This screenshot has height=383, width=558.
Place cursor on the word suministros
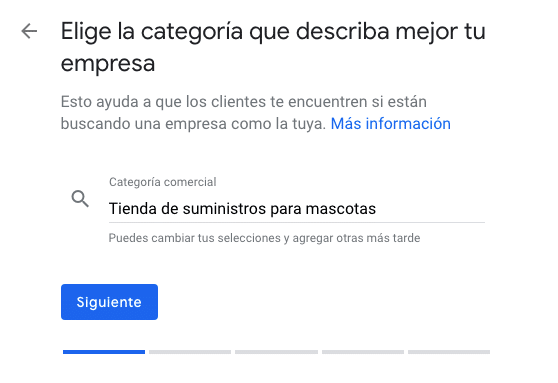(224, 209)
